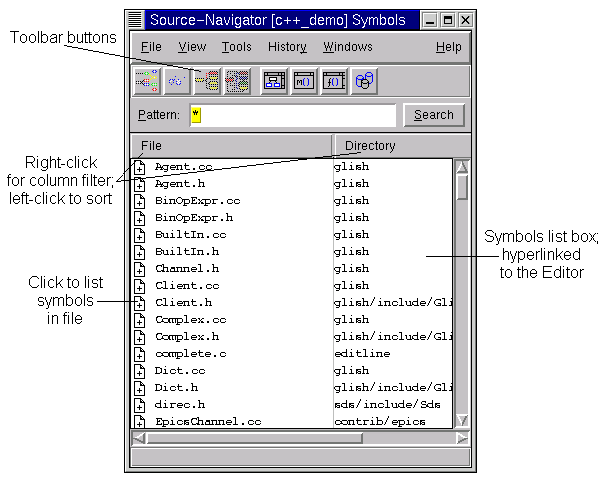Image resolution: width=605 pixels, height=479 pixels.
Task: Toggle the Classes symbol filter icon
Action: tap(274, 81)
